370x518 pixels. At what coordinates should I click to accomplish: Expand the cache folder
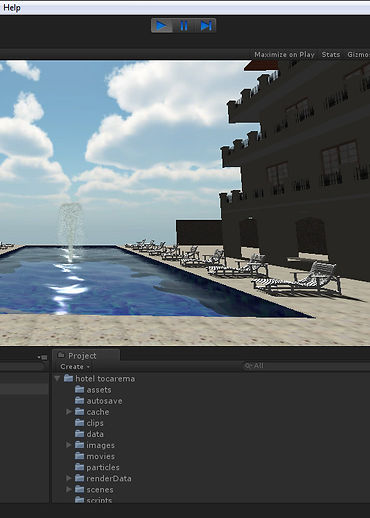point(69,412)
